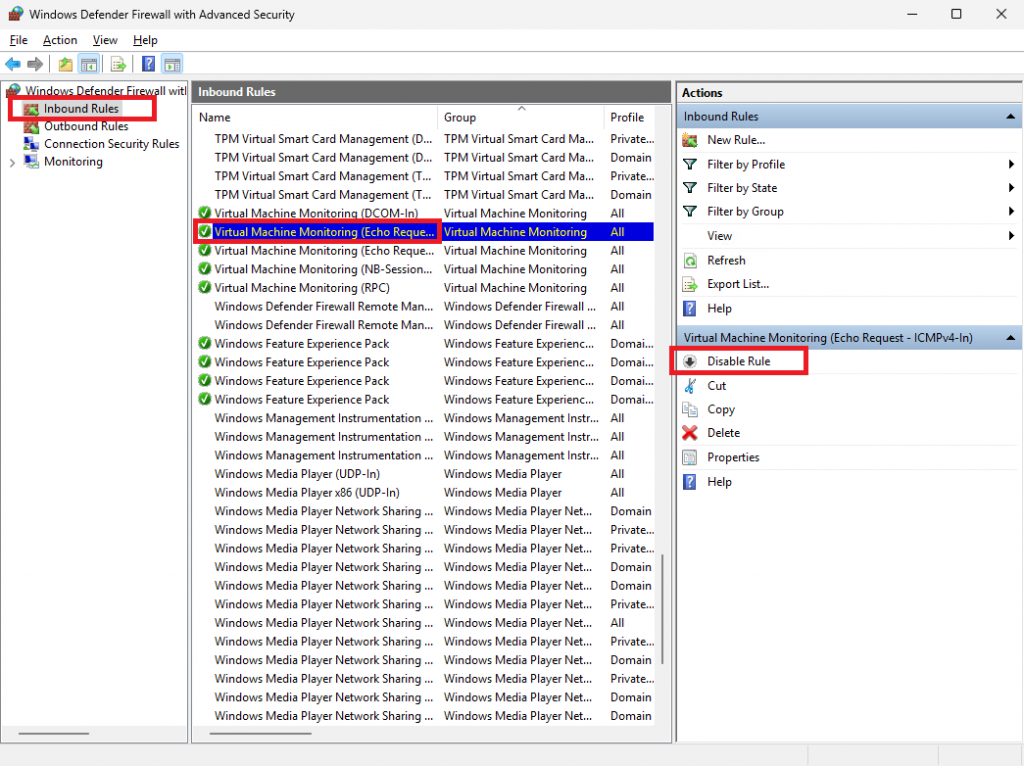Click the console tree horizontal scrollbar
This screenshot has height=766, width=1024.
(54, 733)
